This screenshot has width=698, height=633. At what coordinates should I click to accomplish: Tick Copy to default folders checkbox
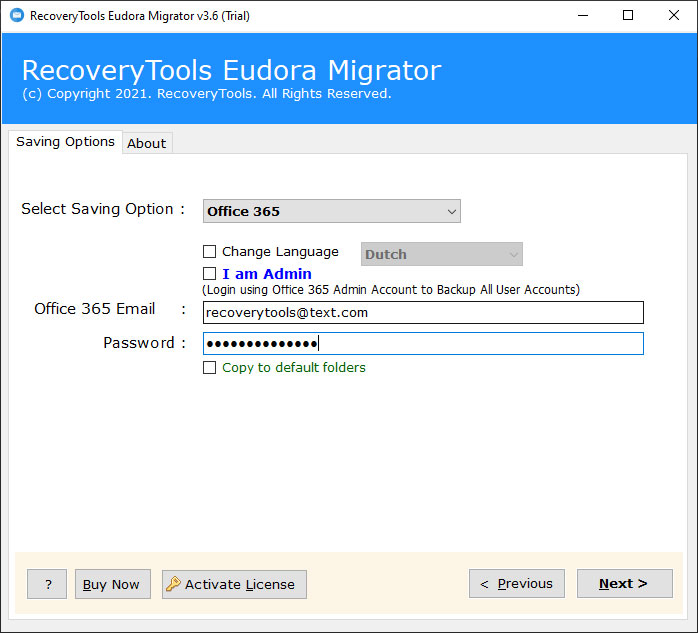pos(209,367)
